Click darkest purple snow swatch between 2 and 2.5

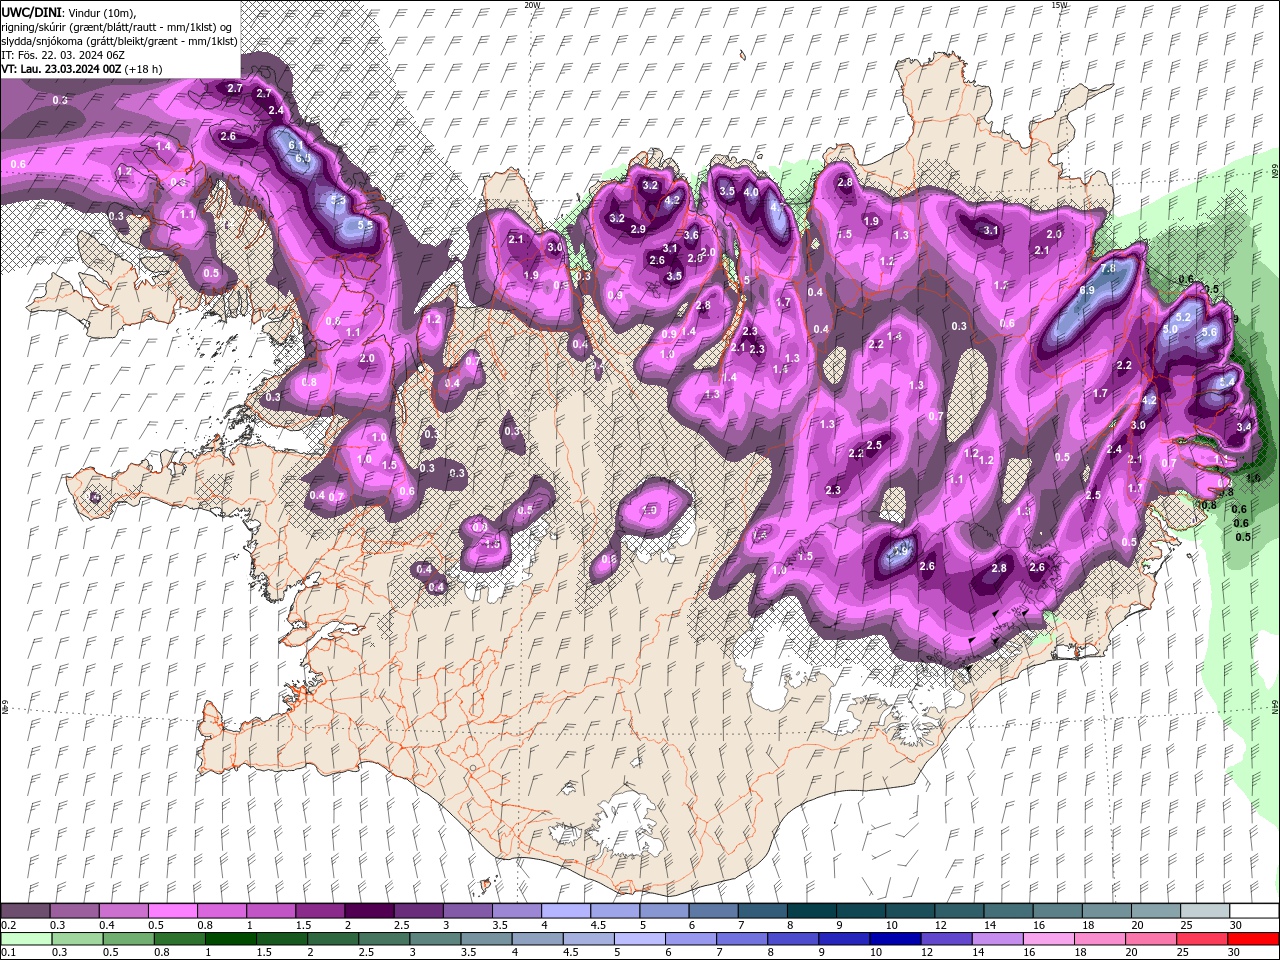pos(368,911)
